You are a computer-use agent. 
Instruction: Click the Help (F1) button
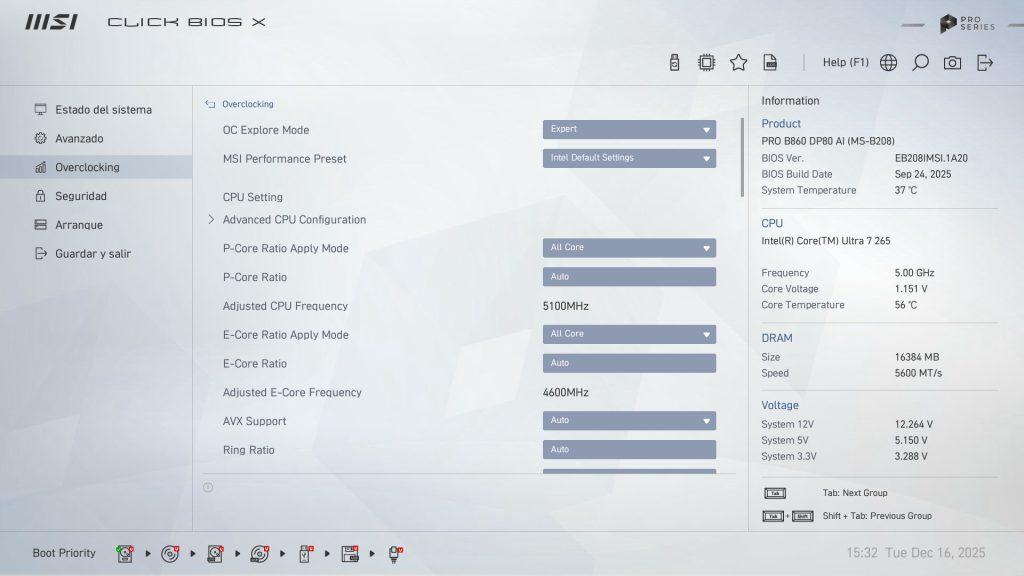click(846, 62)
